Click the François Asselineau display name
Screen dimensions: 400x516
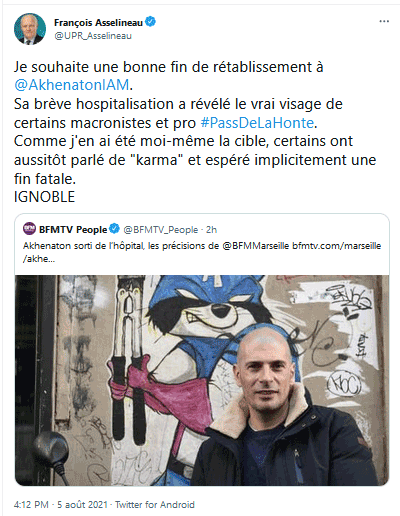tap(98, 23)
